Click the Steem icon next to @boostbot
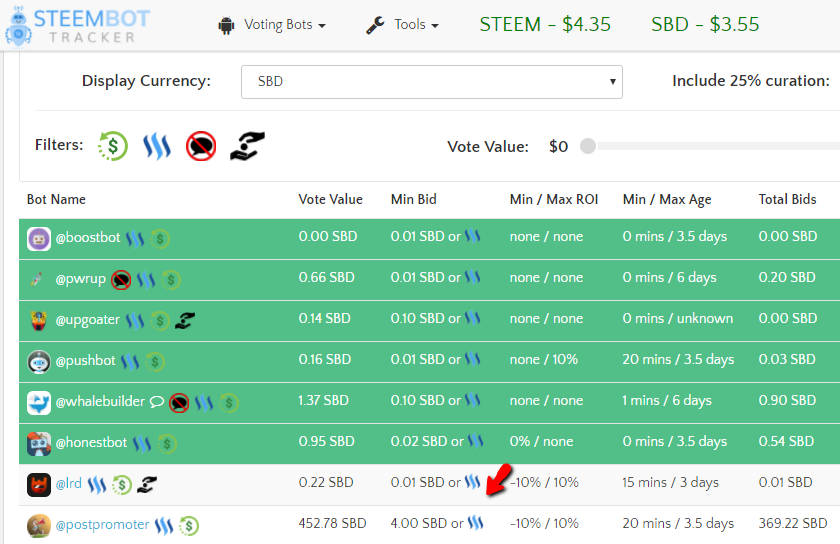The height and width of the screenshot is (544, 840). pos(135,239)
